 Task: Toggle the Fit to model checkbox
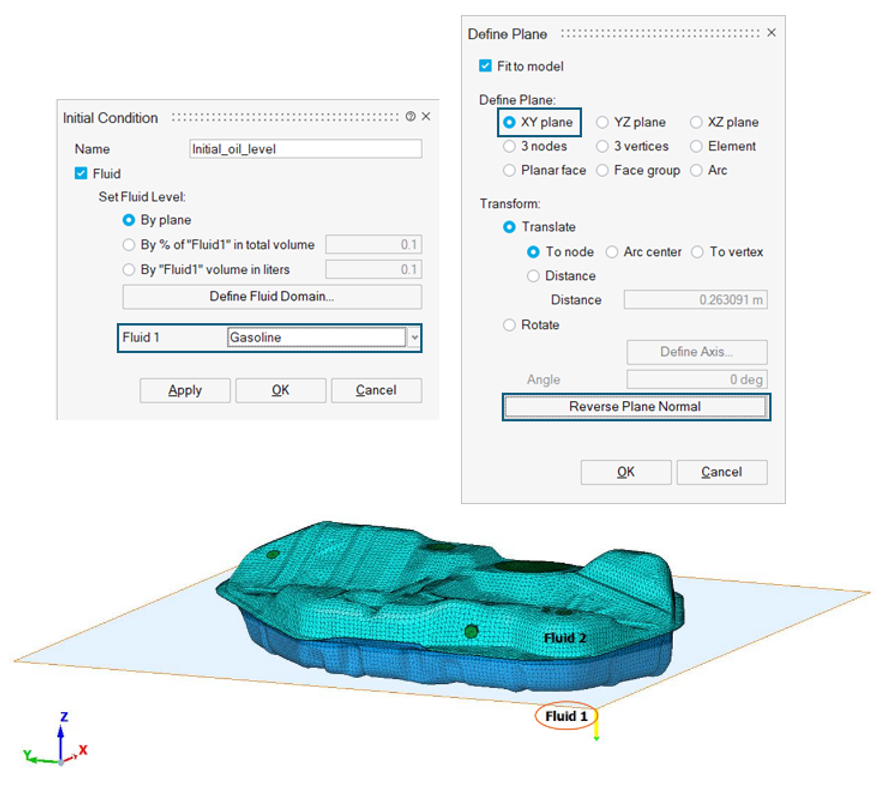(485, 66)
